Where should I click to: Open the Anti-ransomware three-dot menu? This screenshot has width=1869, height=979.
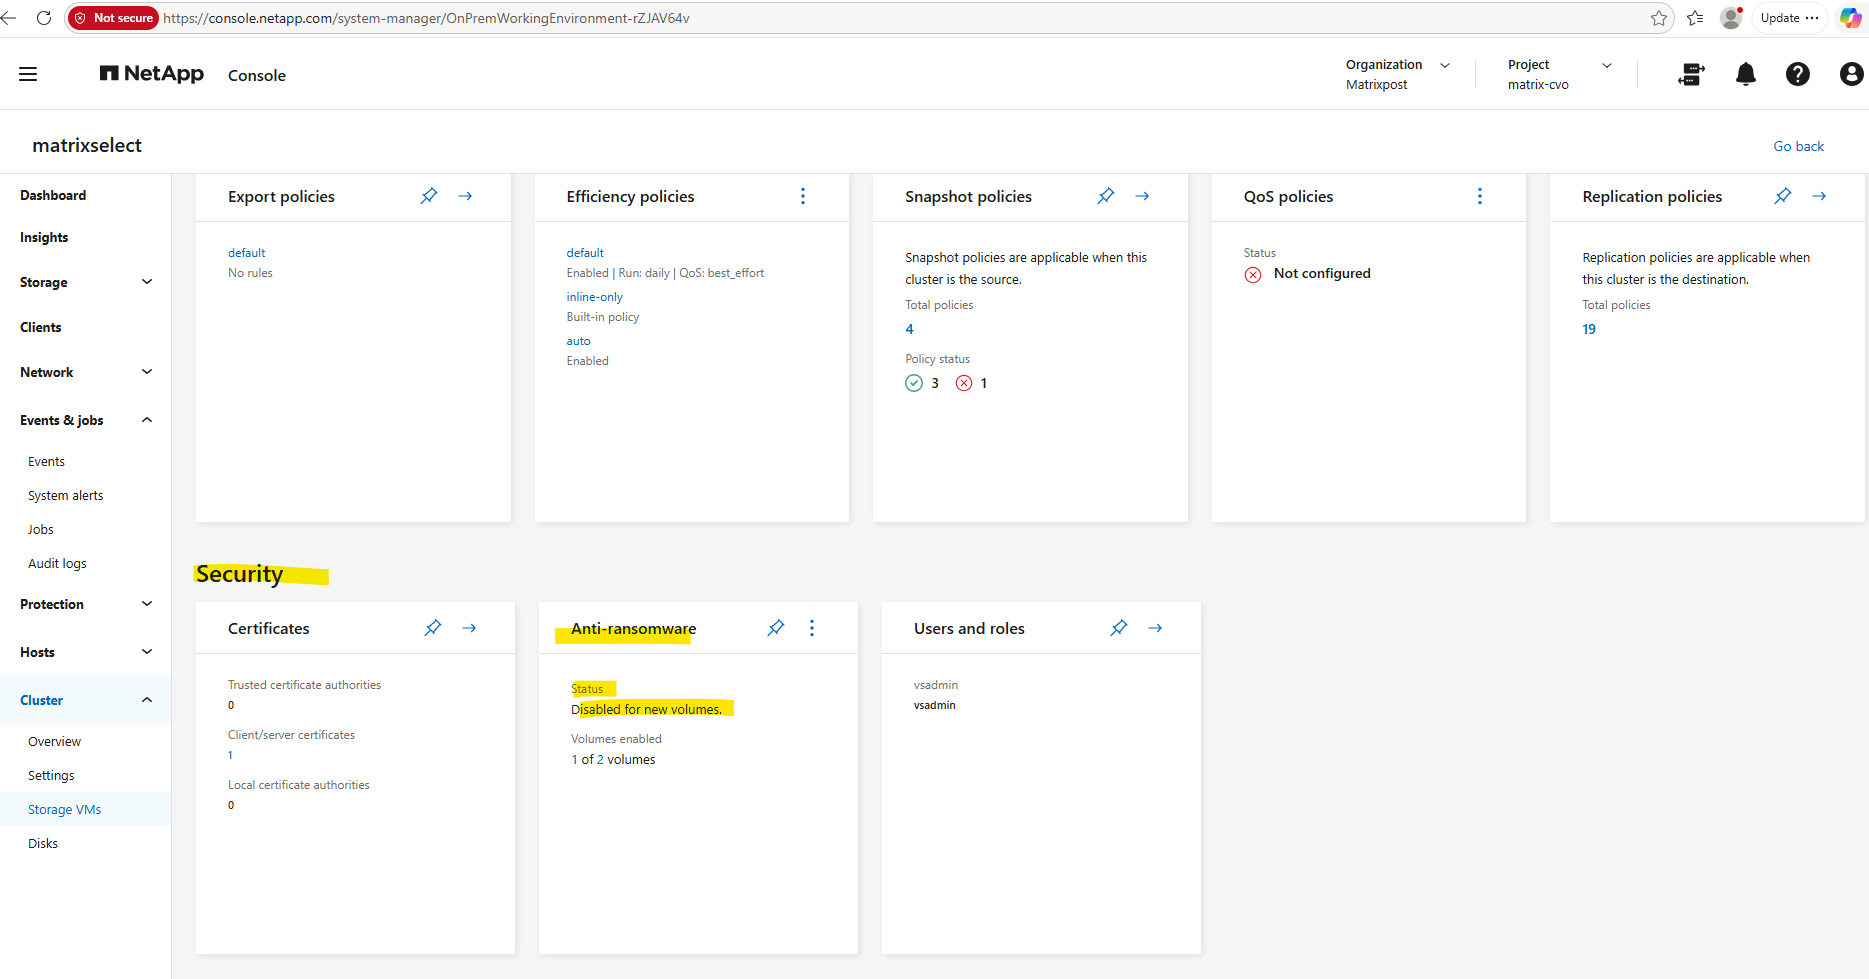(812, 628)
